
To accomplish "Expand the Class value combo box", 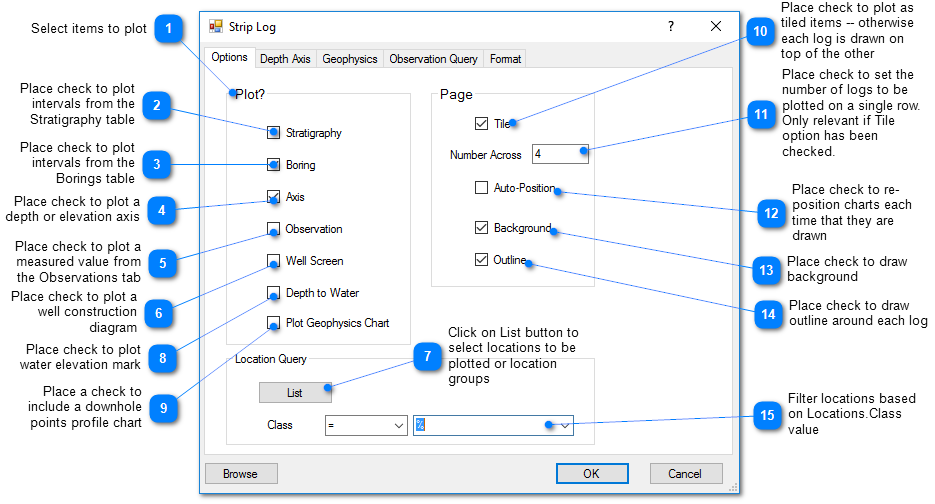I will [565, 425].
